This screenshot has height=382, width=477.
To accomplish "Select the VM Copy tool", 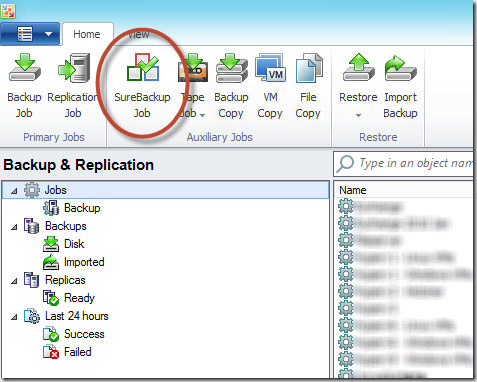I will click(270, 68).
